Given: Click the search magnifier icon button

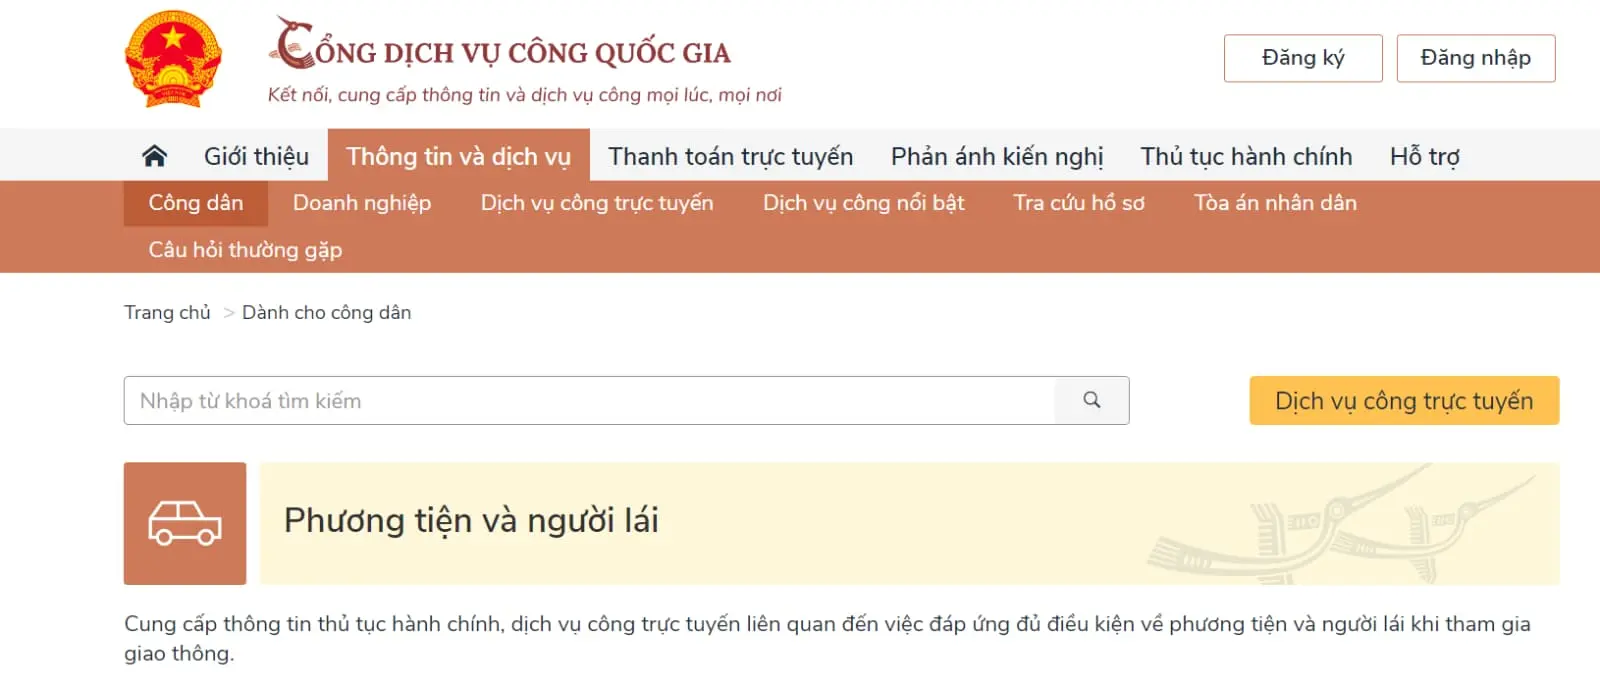Looking at the screenshot, I should click(x=1092, y=400).
